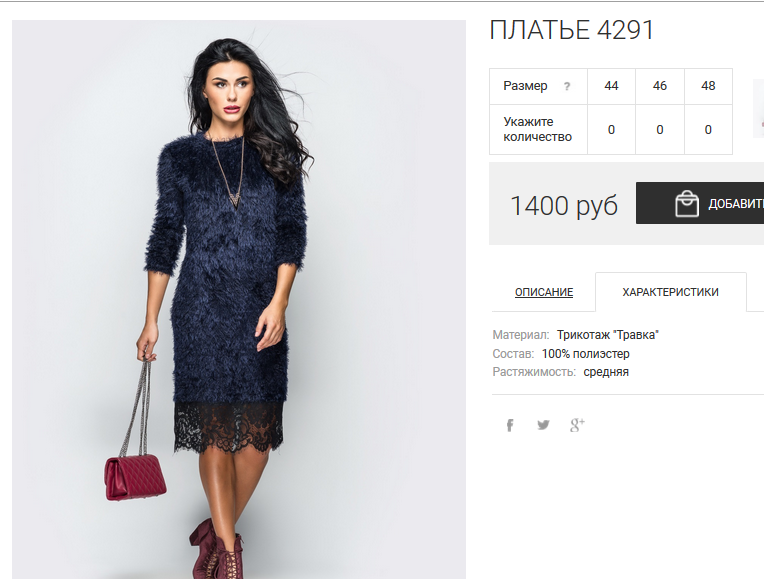Click the partial thumbnail beside size table
764x579 pixels.
coord(759,108)
